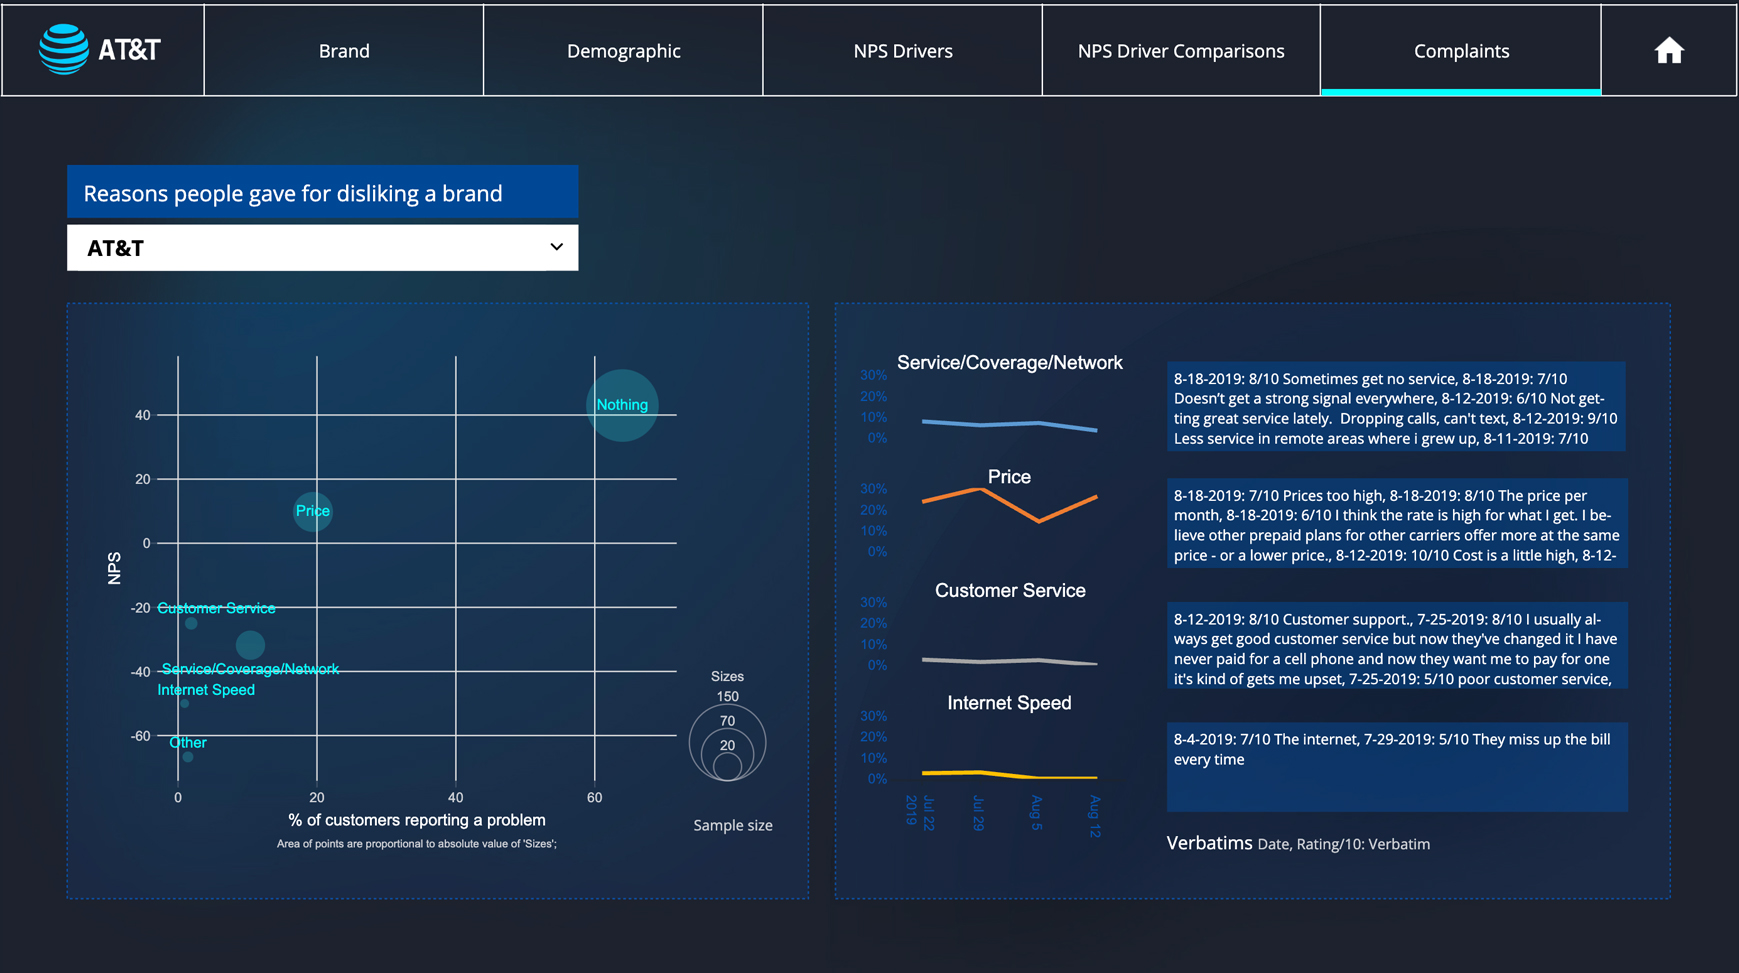Click the Other point label
The image size is (1739, 973).
pyautogui.click(x=188, y=742)
